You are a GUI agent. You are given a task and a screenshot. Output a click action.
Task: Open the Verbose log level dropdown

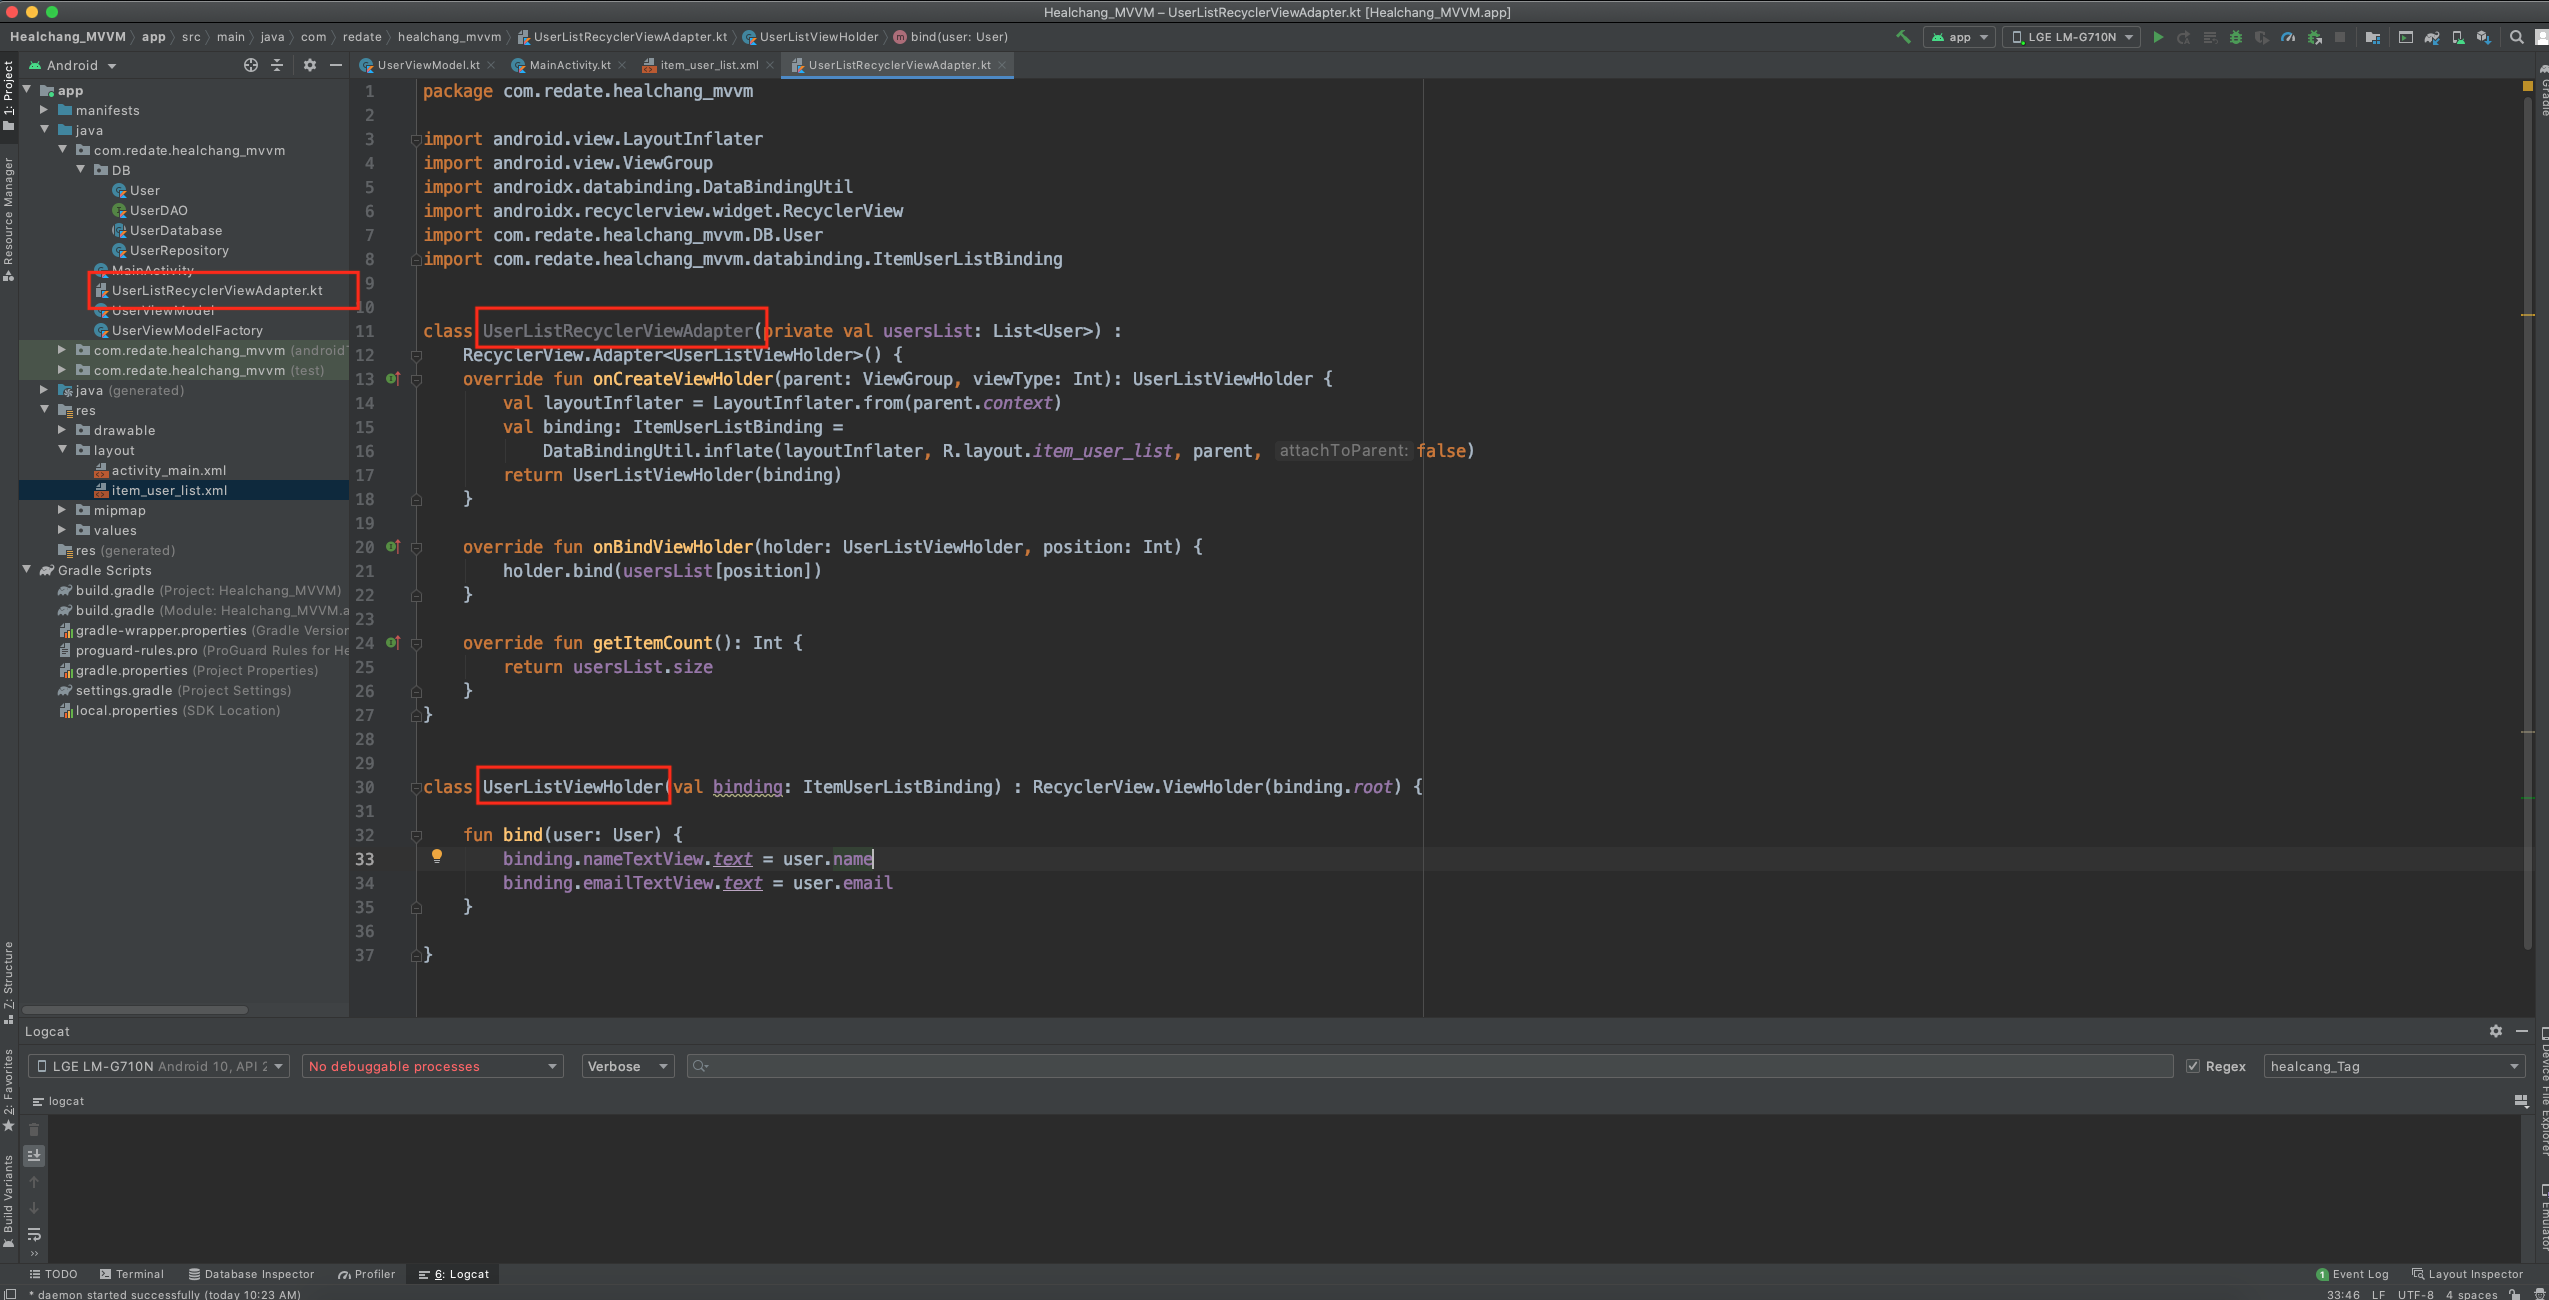[627, 1066]
